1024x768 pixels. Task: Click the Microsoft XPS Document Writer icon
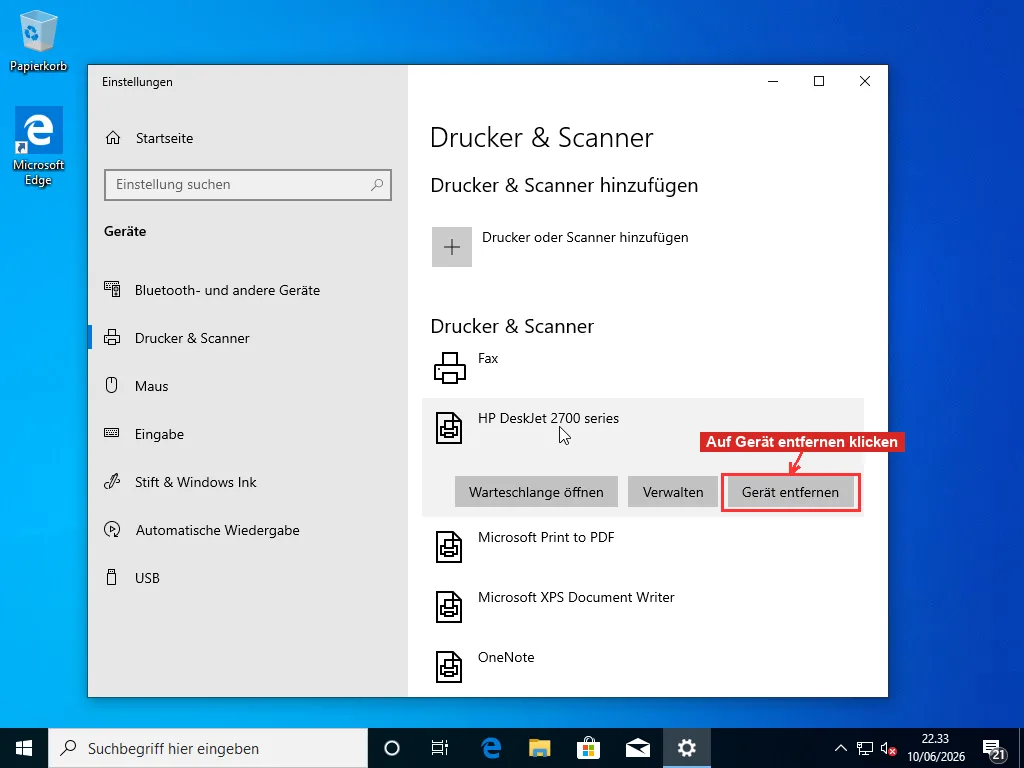pos(449,607)
